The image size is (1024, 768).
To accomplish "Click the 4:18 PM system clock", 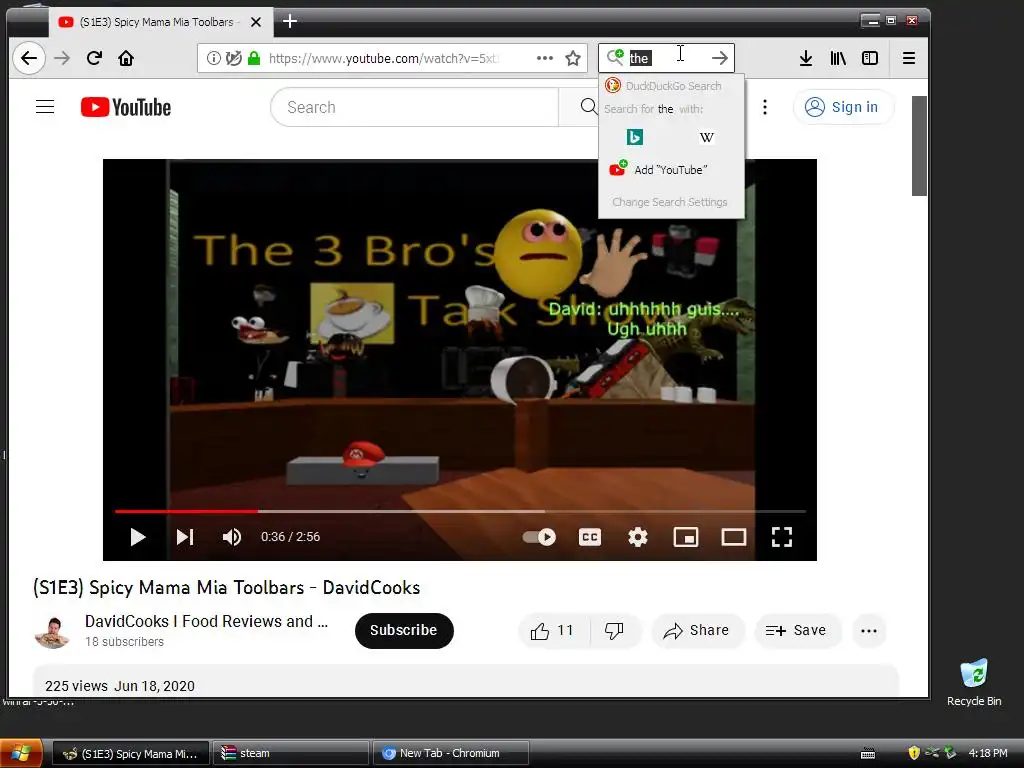I will 988,753.
